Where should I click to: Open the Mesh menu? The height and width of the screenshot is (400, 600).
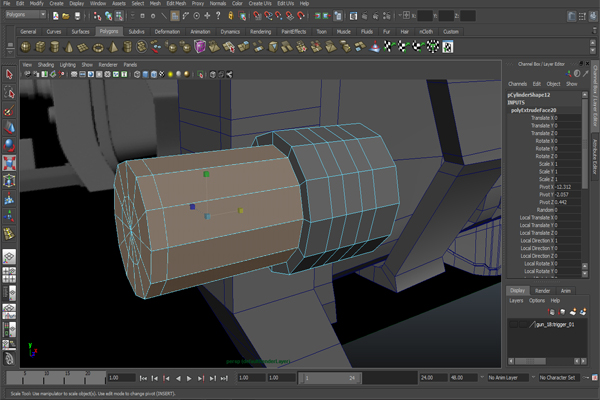pyautogui.click(x=155, y=3)
